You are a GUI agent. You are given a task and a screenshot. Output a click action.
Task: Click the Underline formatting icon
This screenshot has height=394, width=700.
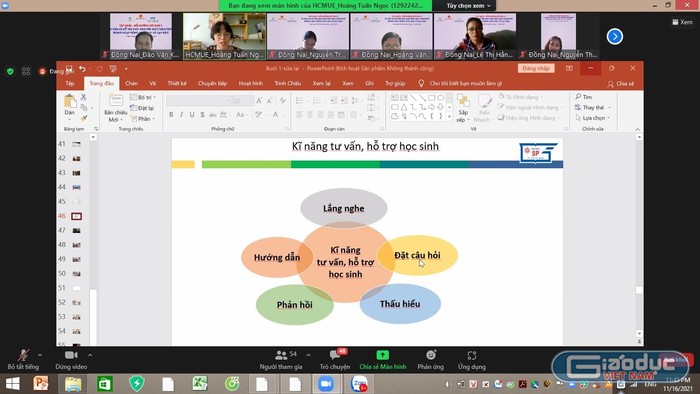[x=192, y=115]
